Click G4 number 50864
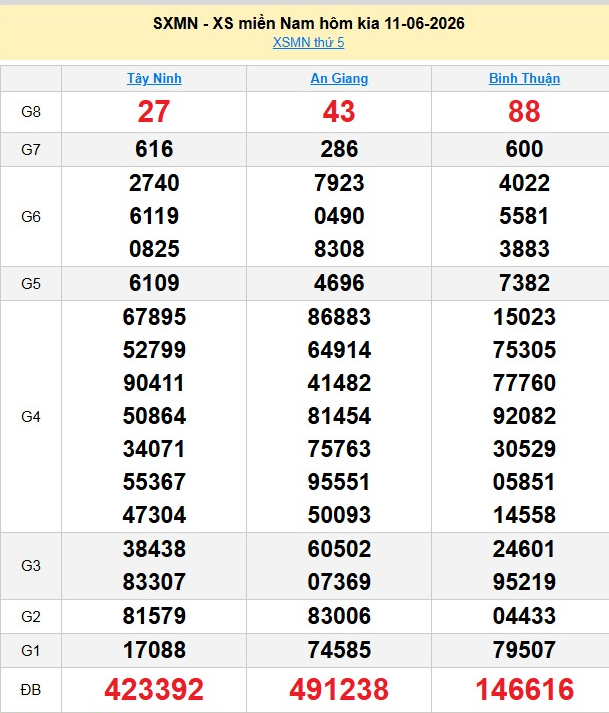Image resolution: width=609 pixels, height=713 pixels. pos(154,416)
